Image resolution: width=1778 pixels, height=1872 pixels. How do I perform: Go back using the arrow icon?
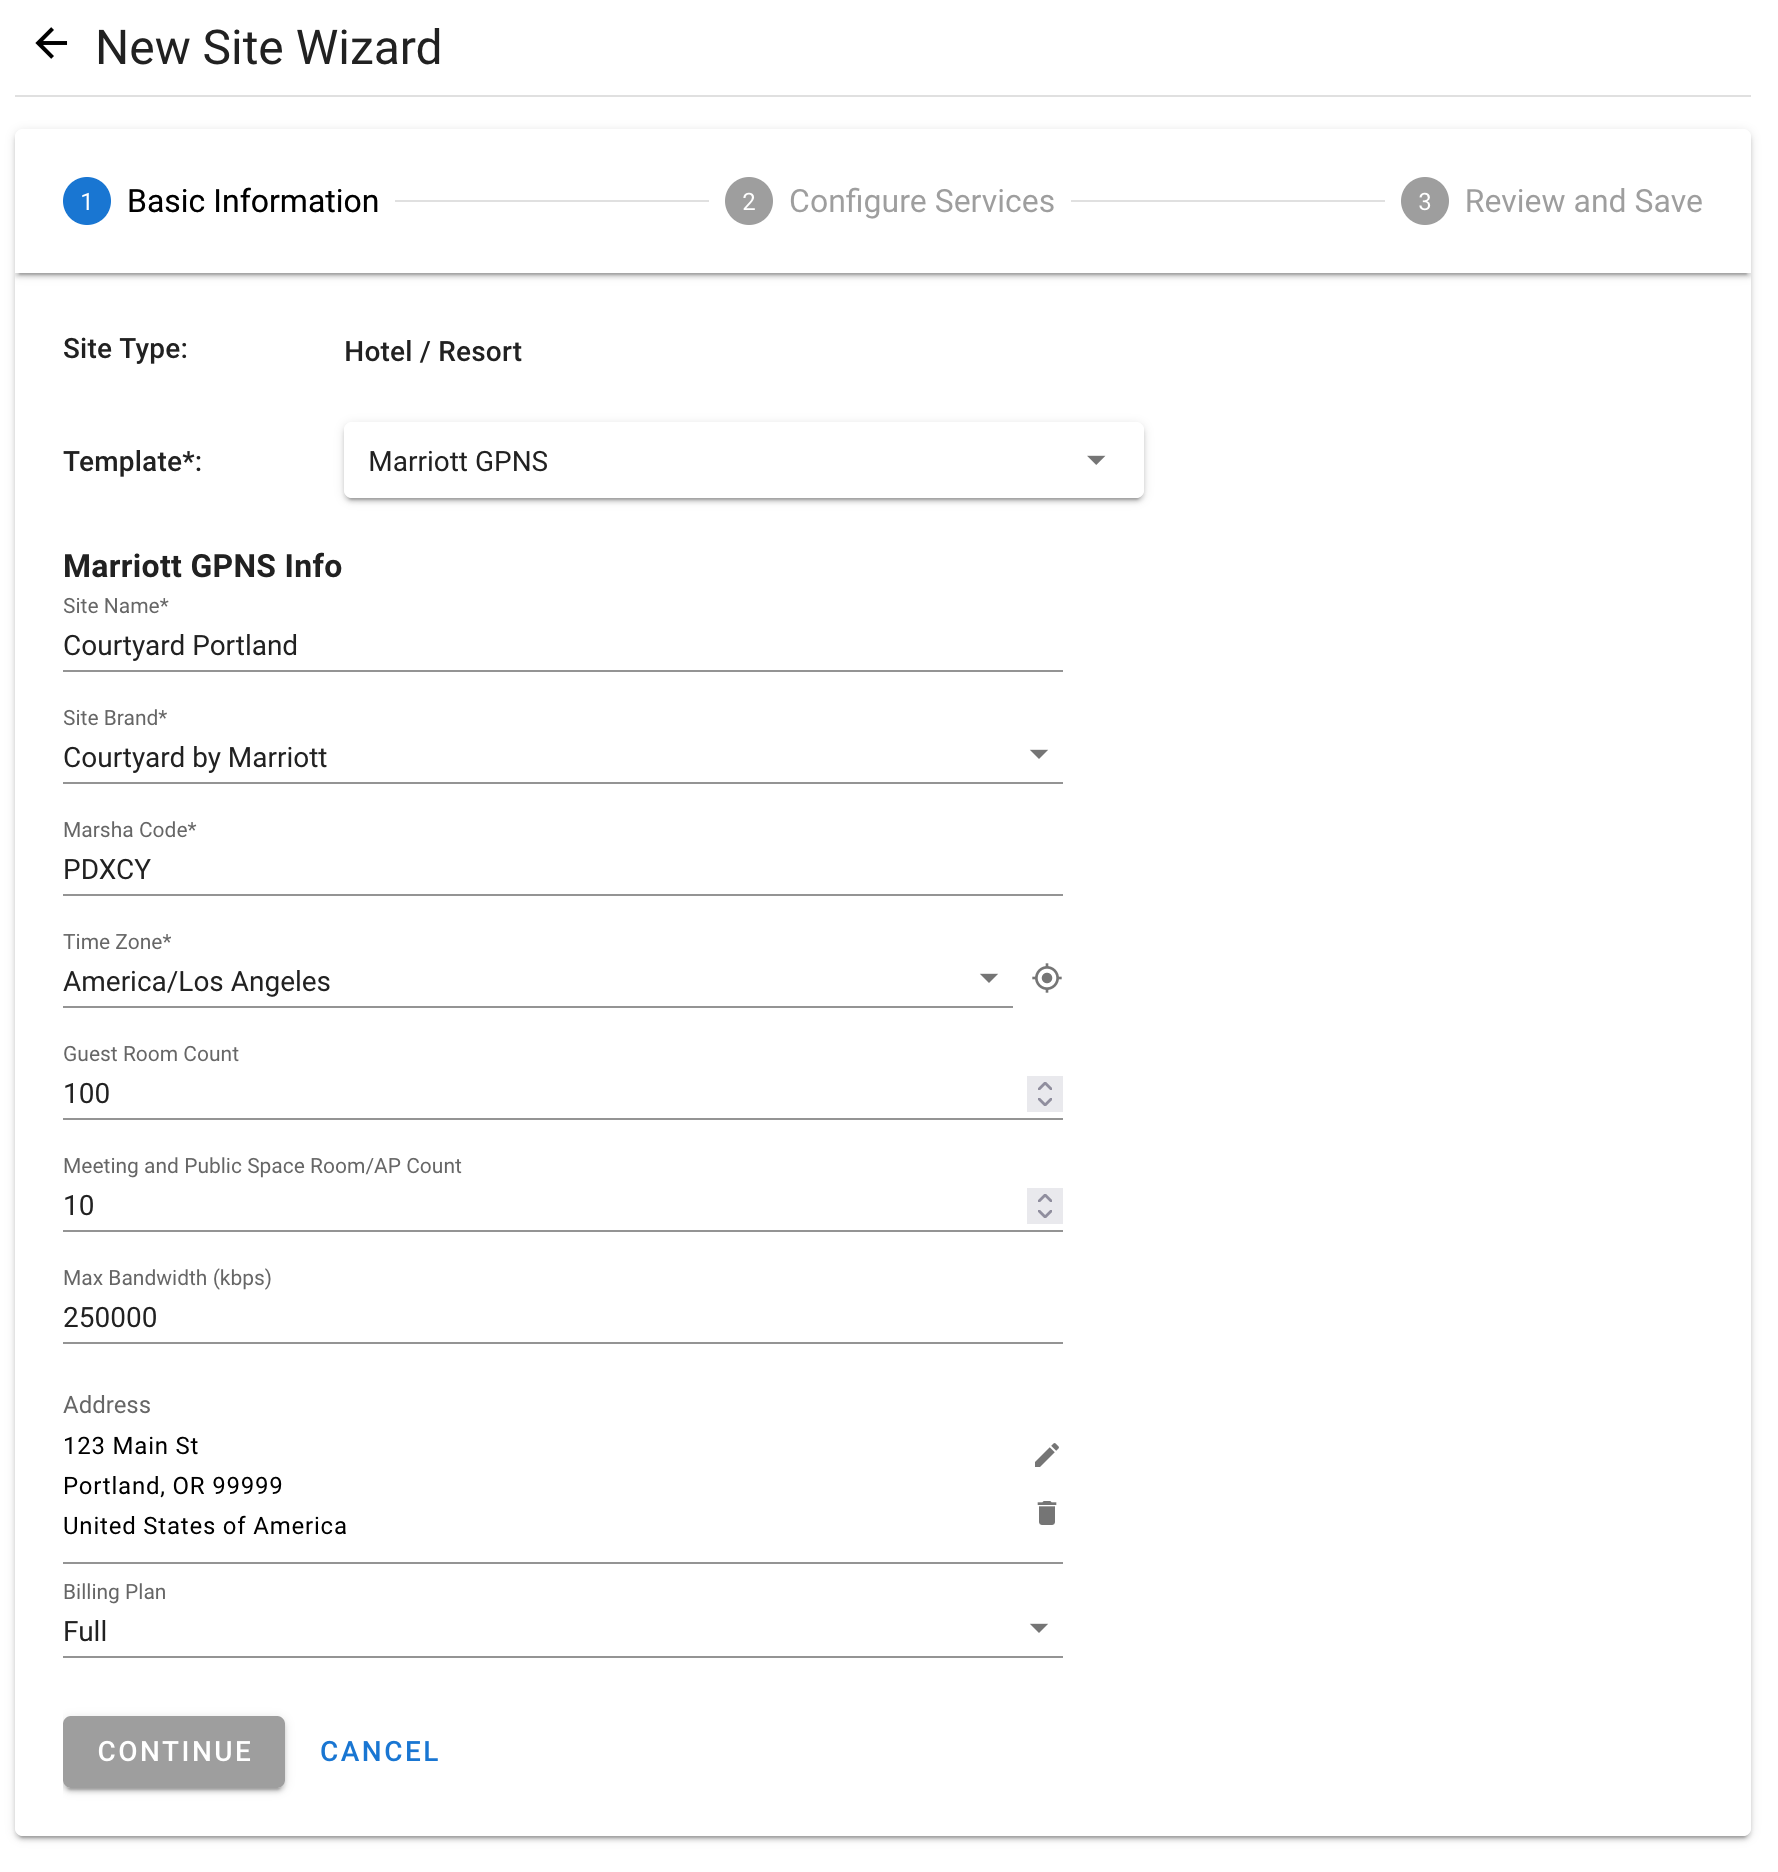[51, 44]
